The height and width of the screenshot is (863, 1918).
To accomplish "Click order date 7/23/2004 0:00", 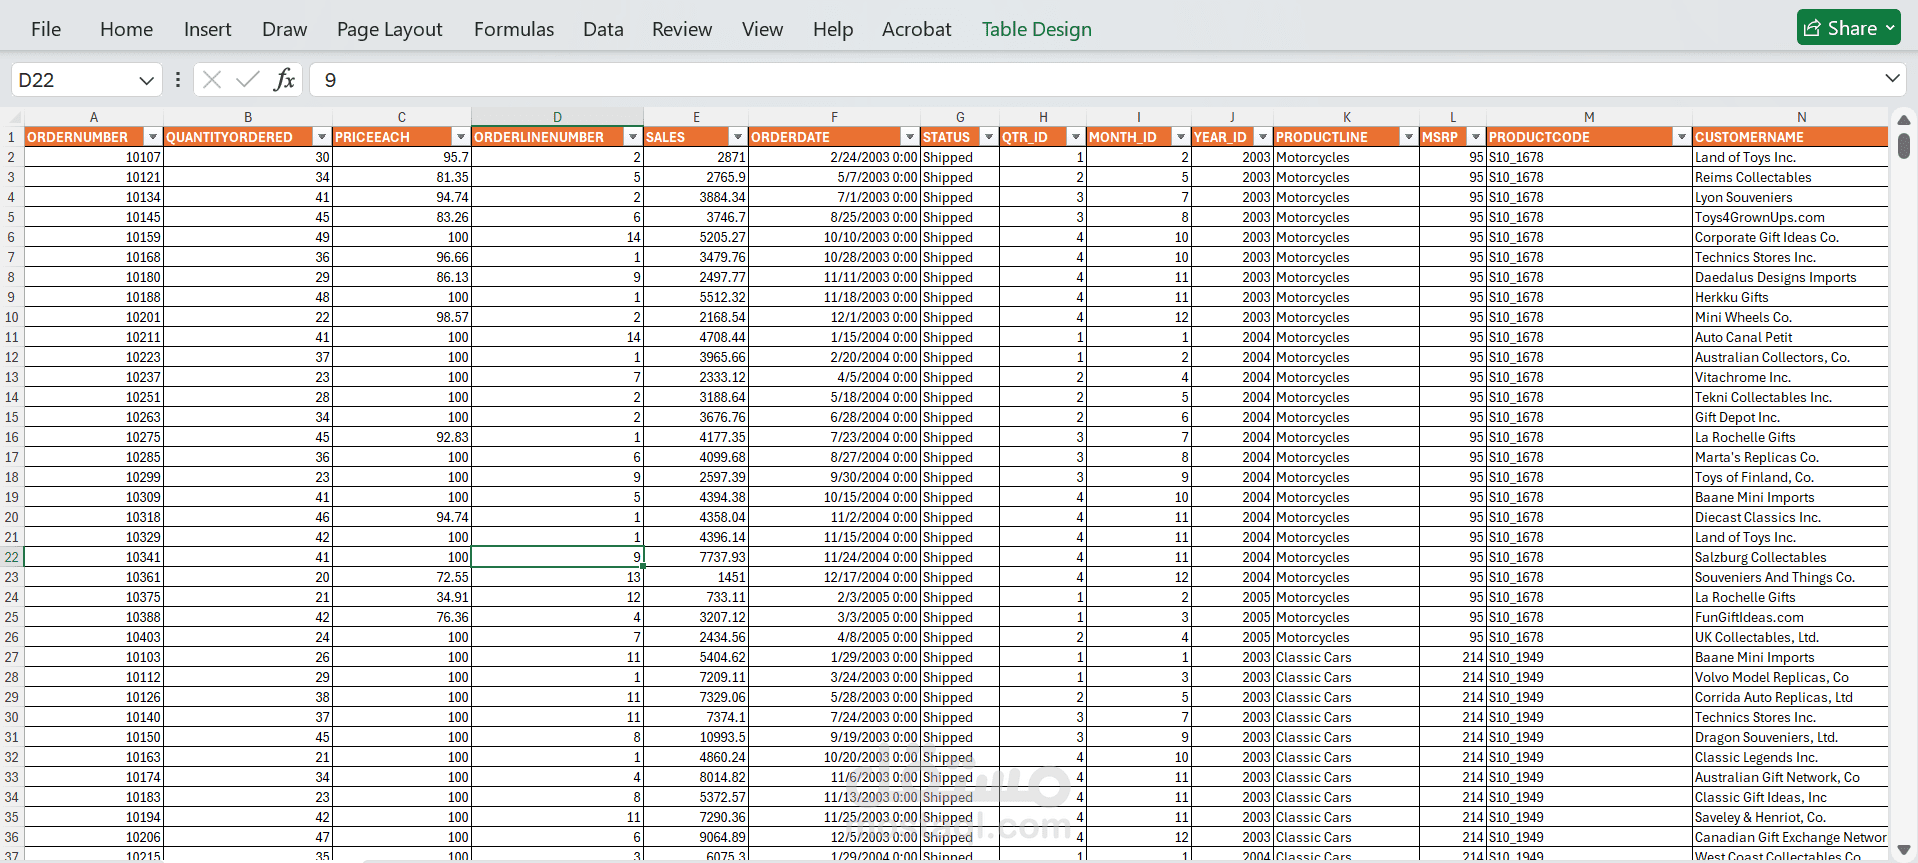I will [x=834, y=437].
